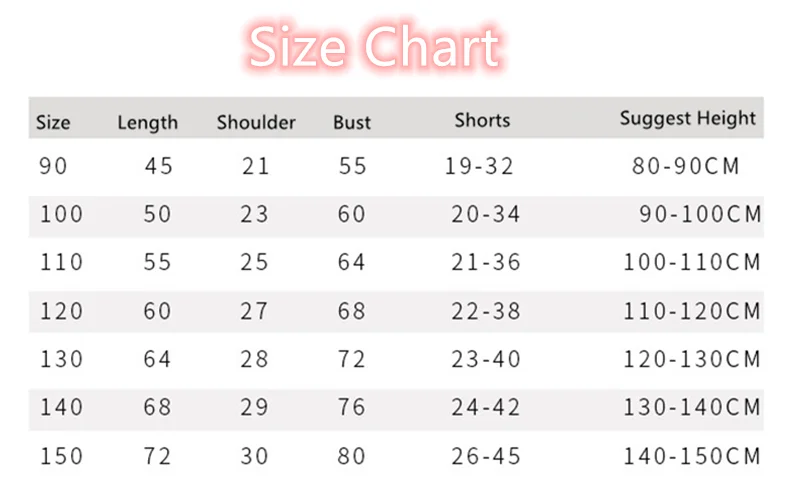
Task: Click the 140-150CM suggested height cell
Action: 692,456
